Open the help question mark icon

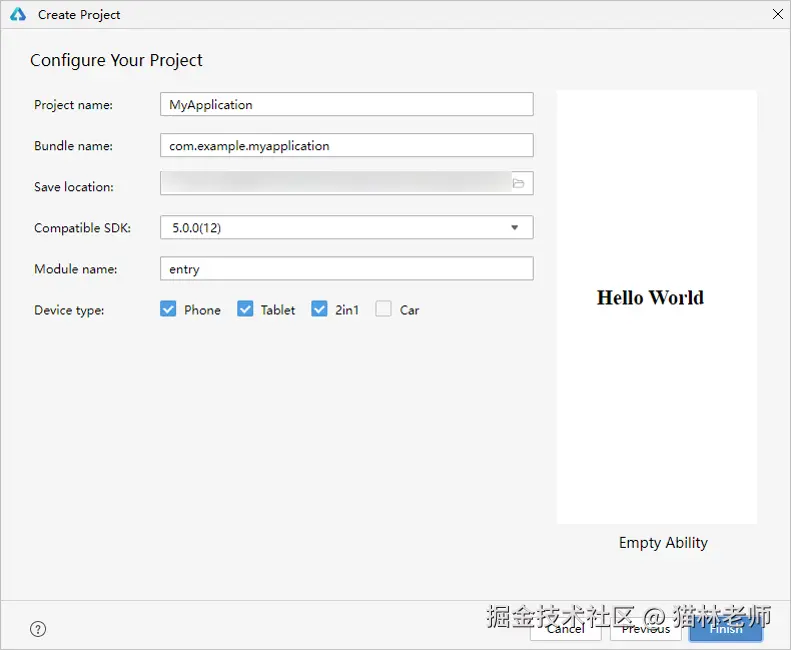pos(38,629)
